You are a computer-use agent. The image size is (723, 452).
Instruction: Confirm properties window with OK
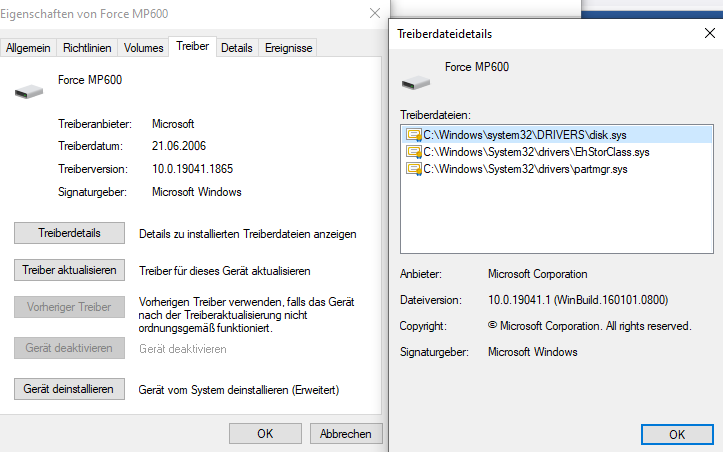point(265,434)
